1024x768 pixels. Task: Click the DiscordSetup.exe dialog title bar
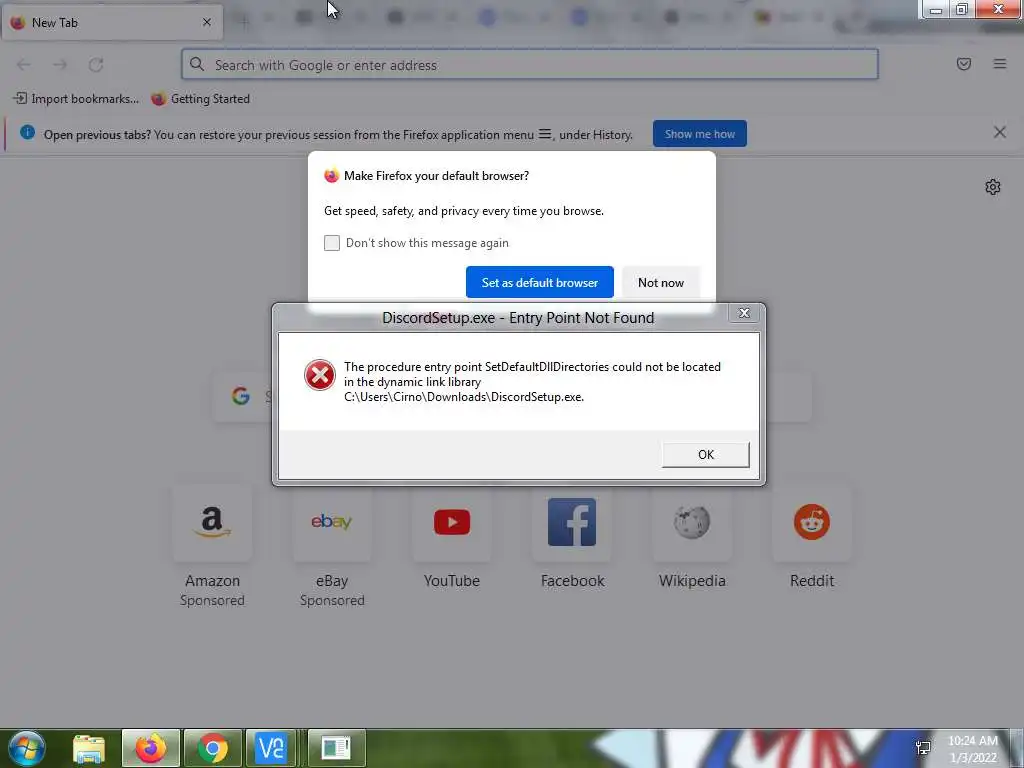click(518, 318)
